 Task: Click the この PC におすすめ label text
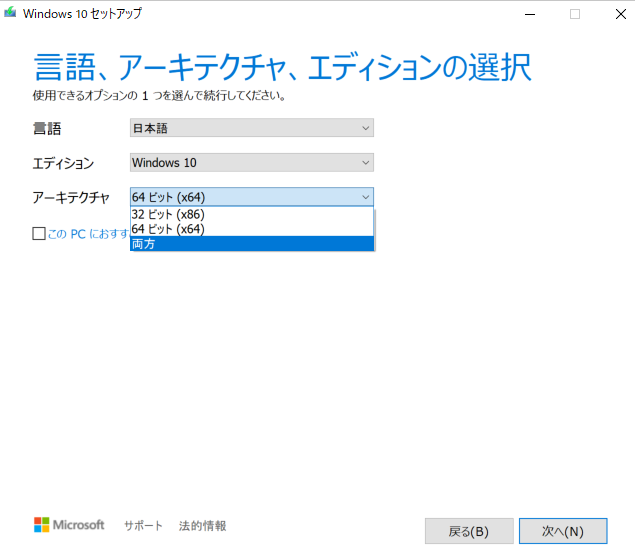tap(89, 234)
